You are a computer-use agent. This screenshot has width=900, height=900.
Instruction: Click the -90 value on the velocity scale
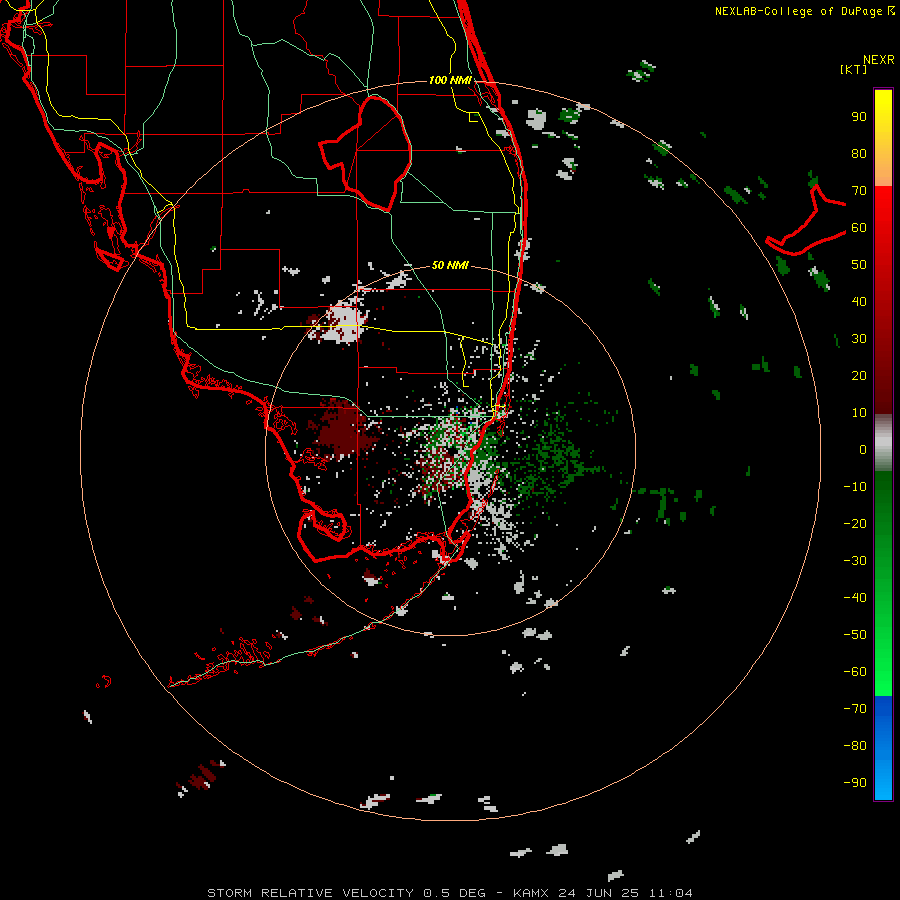[855, 782]
